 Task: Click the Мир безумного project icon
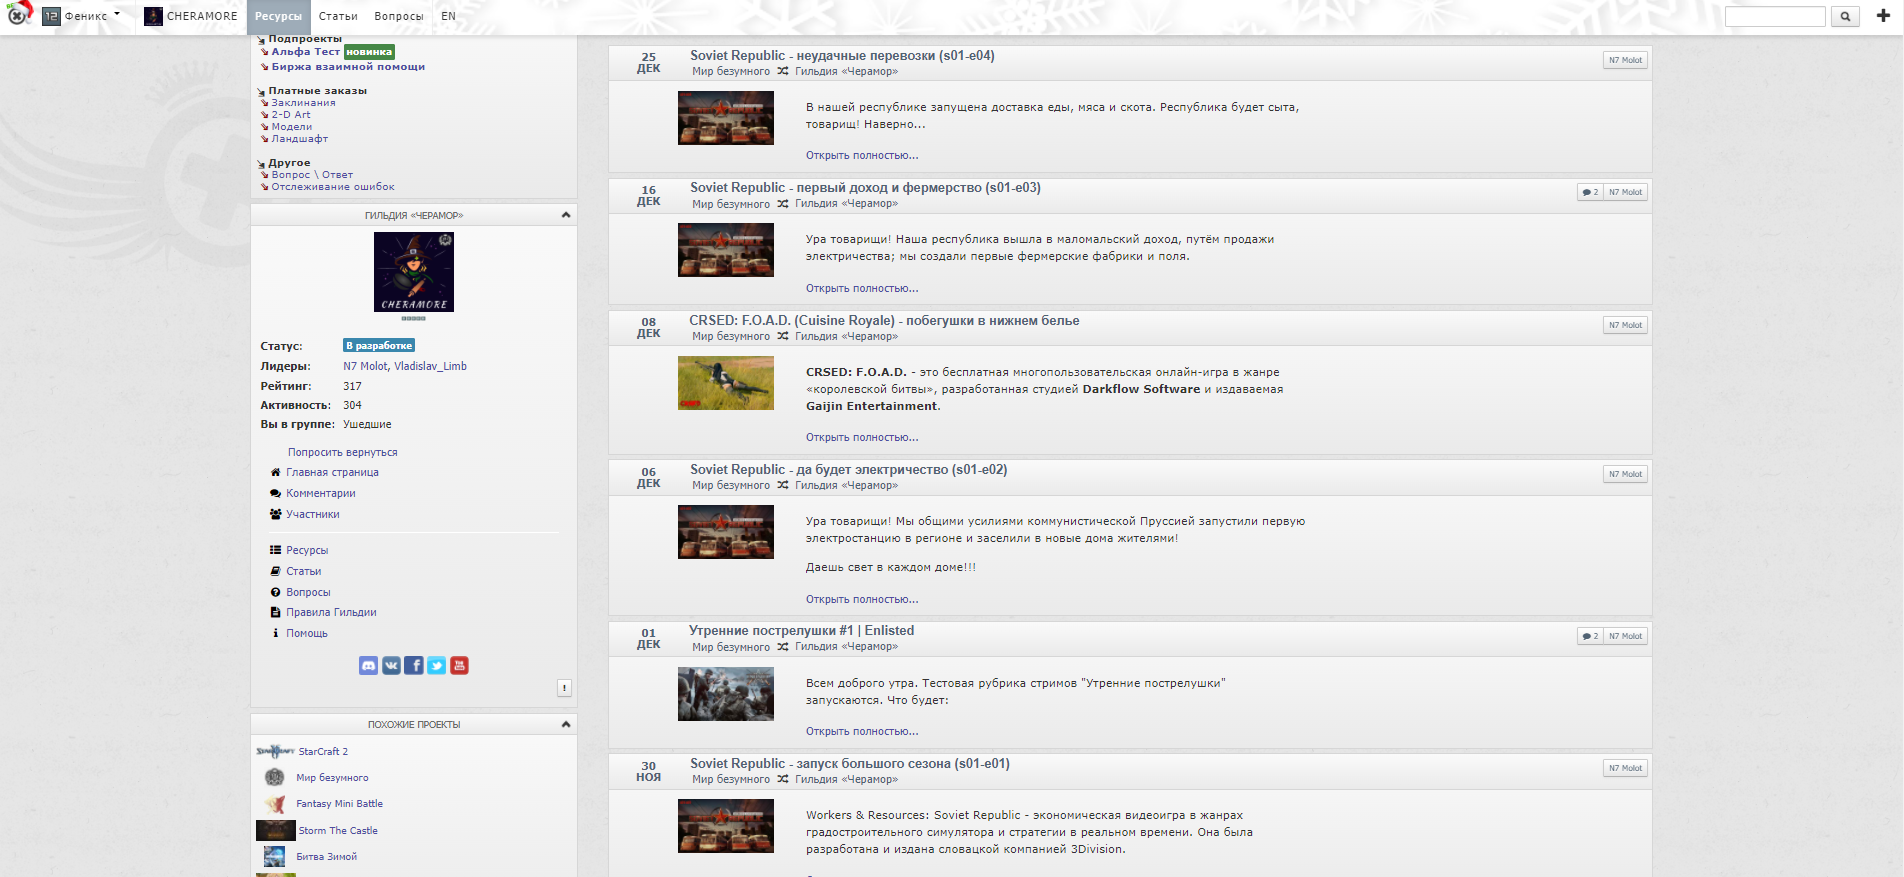[275, 777]
